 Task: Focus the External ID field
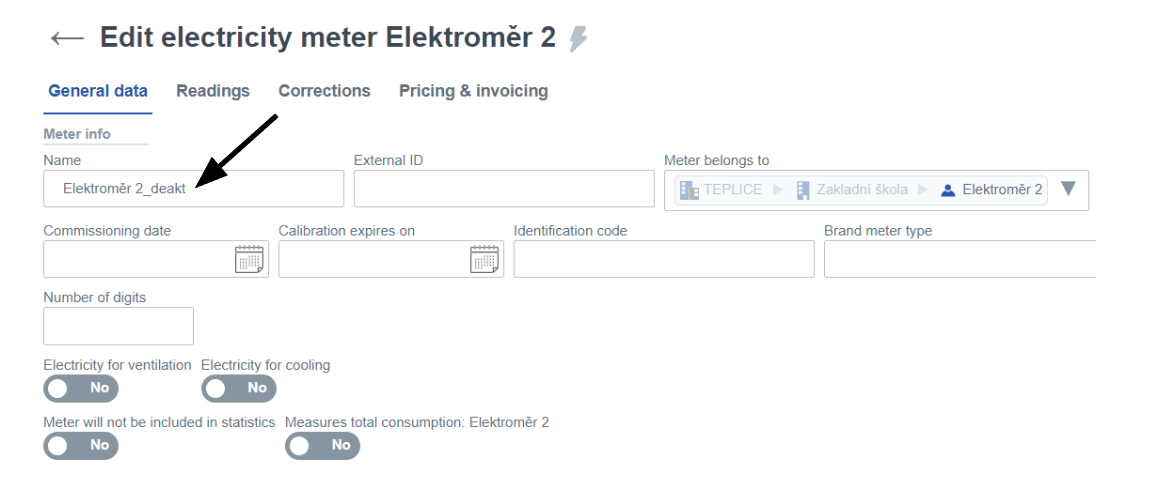(504, 189)
